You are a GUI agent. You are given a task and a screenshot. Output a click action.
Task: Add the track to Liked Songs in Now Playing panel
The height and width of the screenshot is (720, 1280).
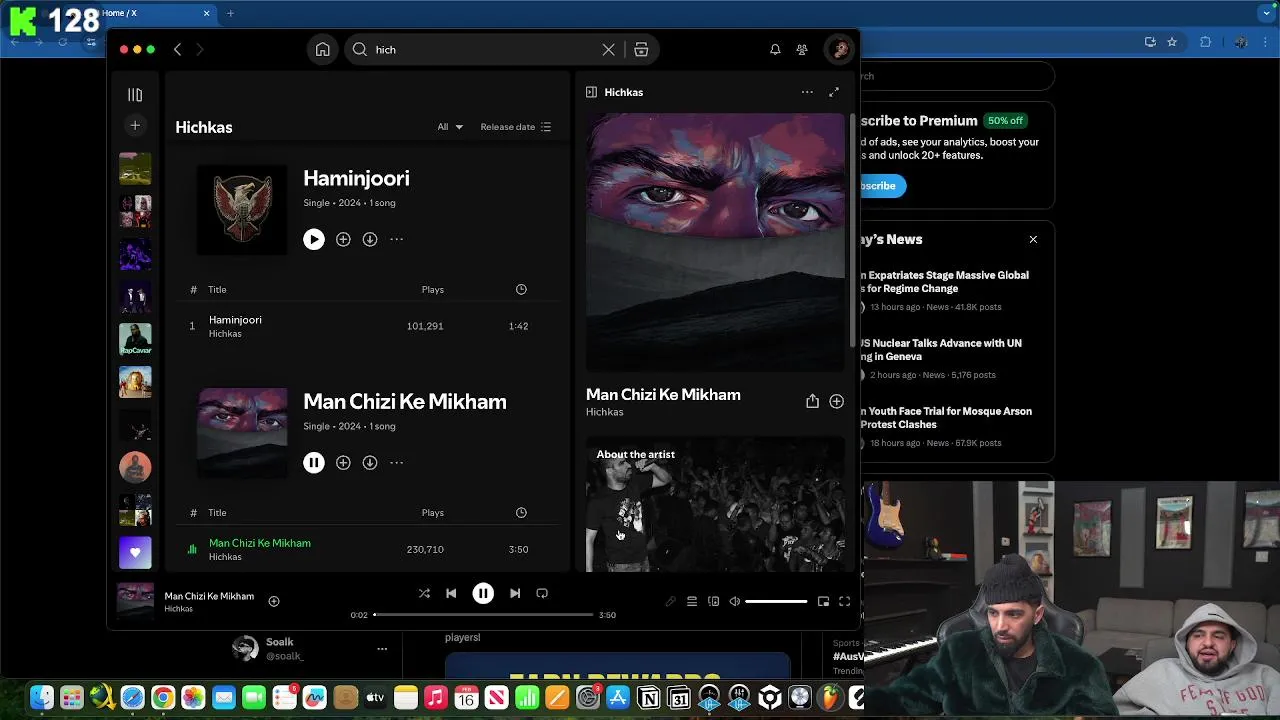tap(837, 401)
